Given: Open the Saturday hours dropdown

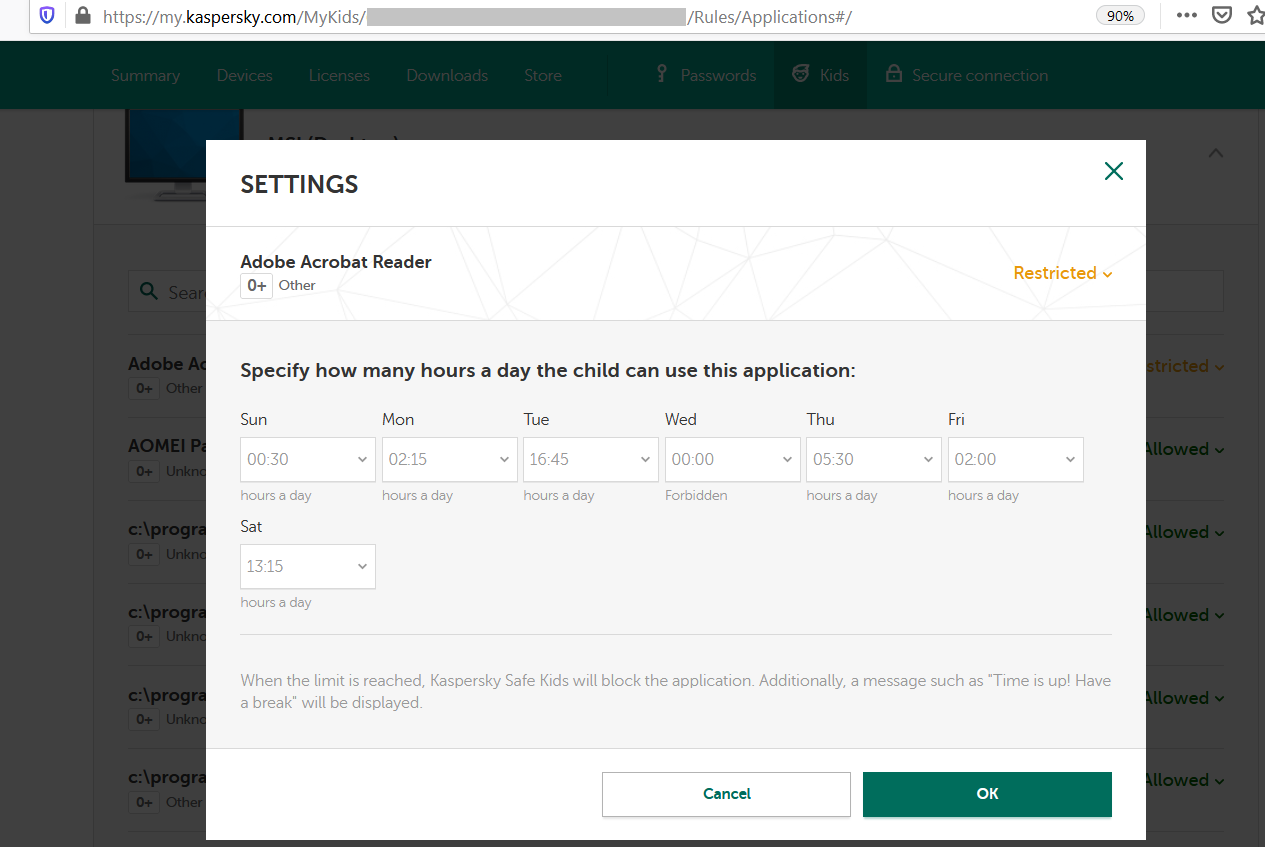Looking at the screenshot, I should 308,566.
